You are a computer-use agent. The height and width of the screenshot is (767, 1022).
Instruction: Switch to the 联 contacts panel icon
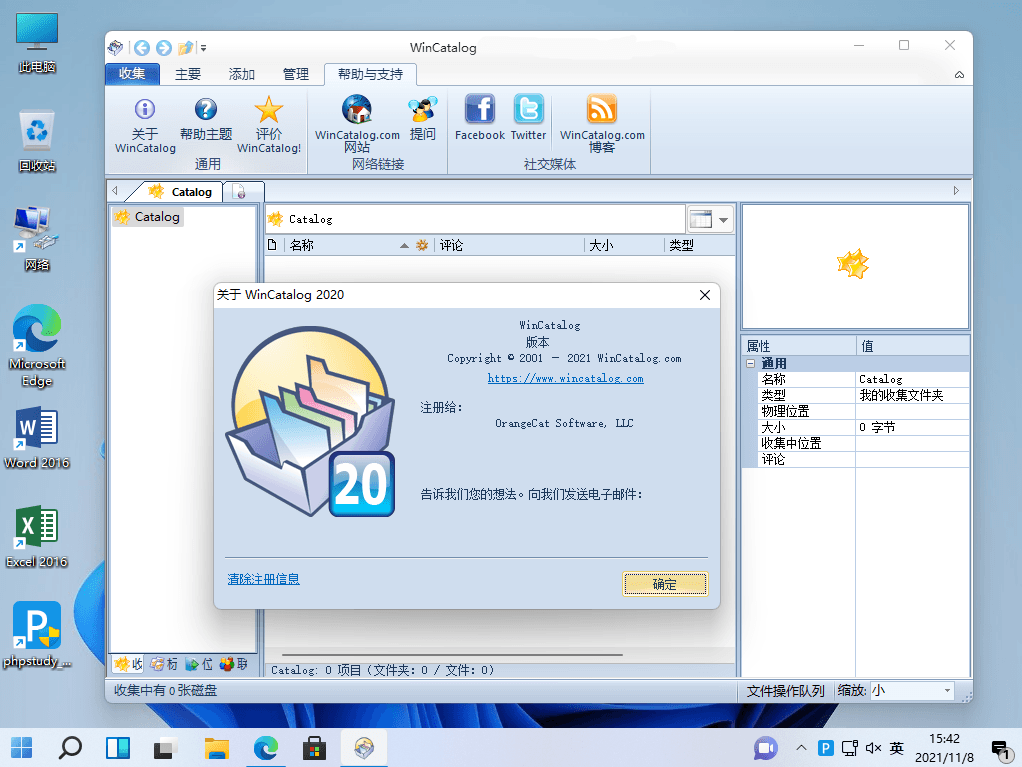click(234, 664)
